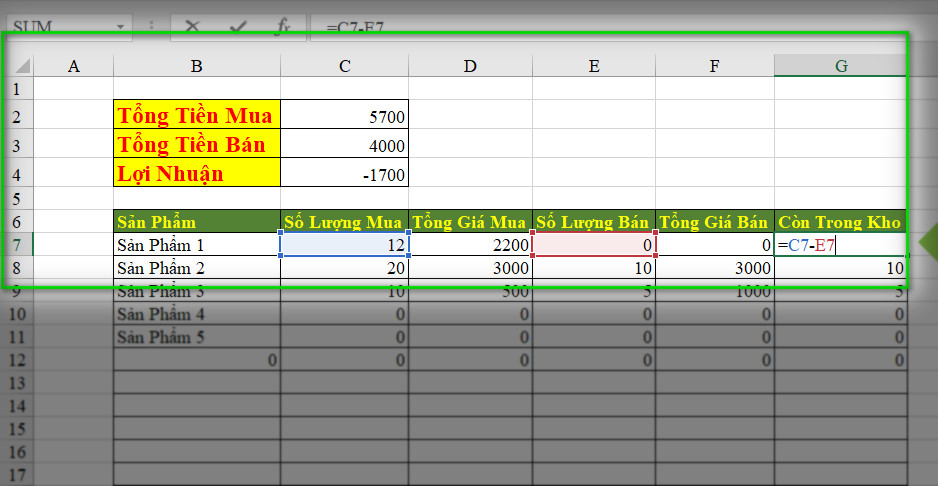Click the 'Tổng Giá Mua' table header
This screenshot has width=938, height=486.
[470, 222]
